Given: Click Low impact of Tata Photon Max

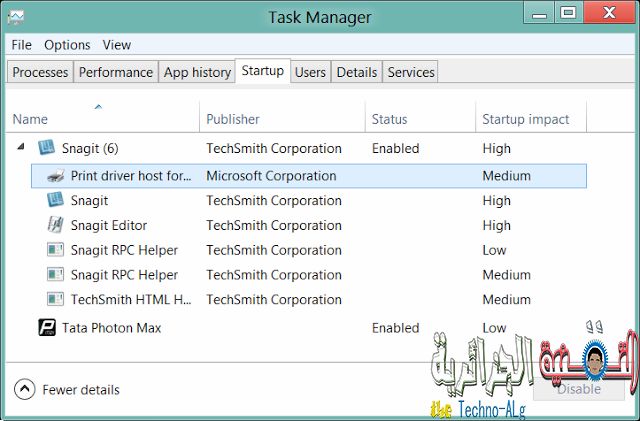Looking at the screenshot, I should [x=494, y=328].
